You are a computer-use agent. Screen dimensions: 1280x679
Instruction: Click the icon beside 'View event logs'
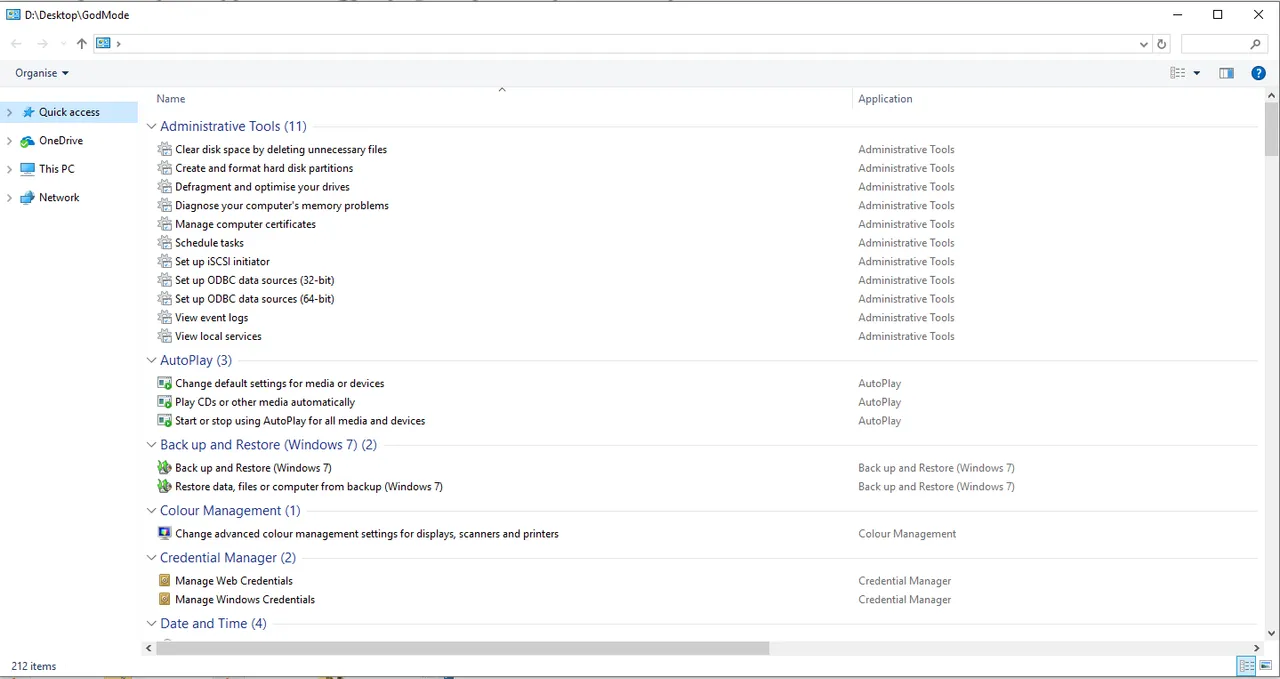pos(165,317)
